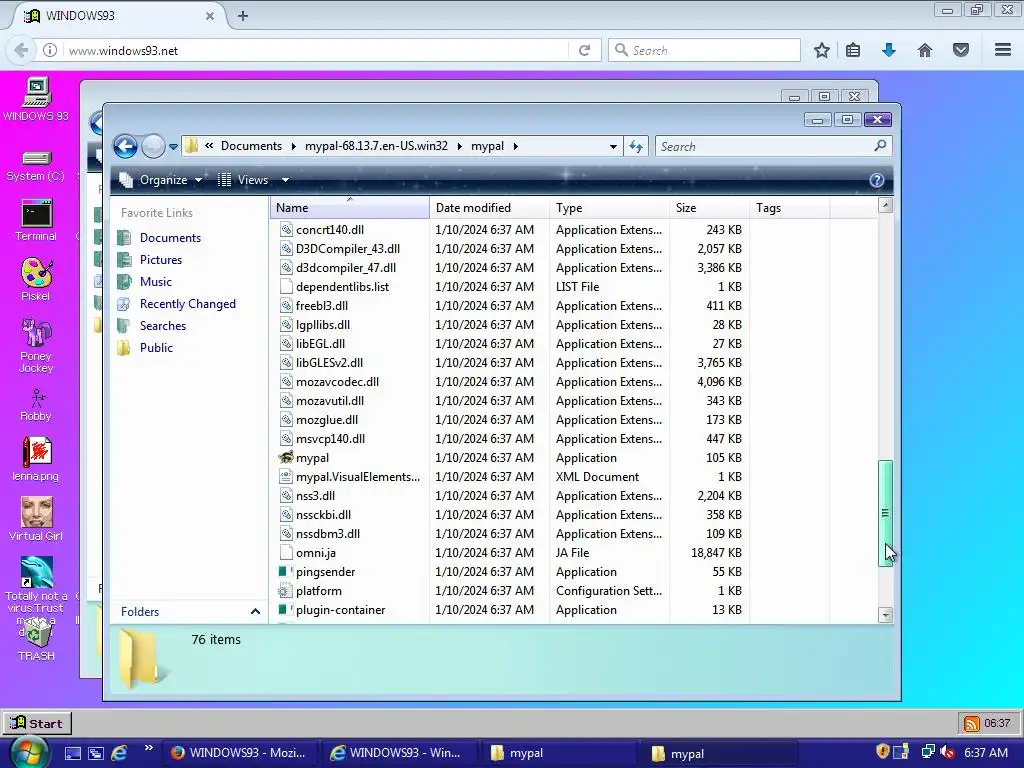Reload the page in Firefox

click(584, 50)
